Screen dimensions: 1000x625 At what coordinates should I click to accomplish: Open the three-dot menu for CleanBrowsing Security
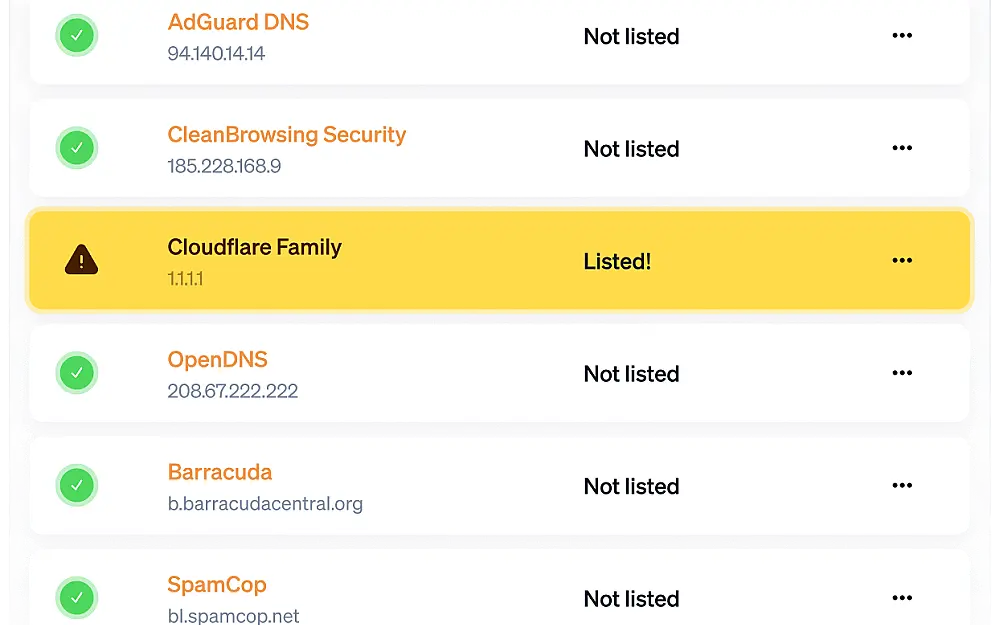(x=902, y=148)
